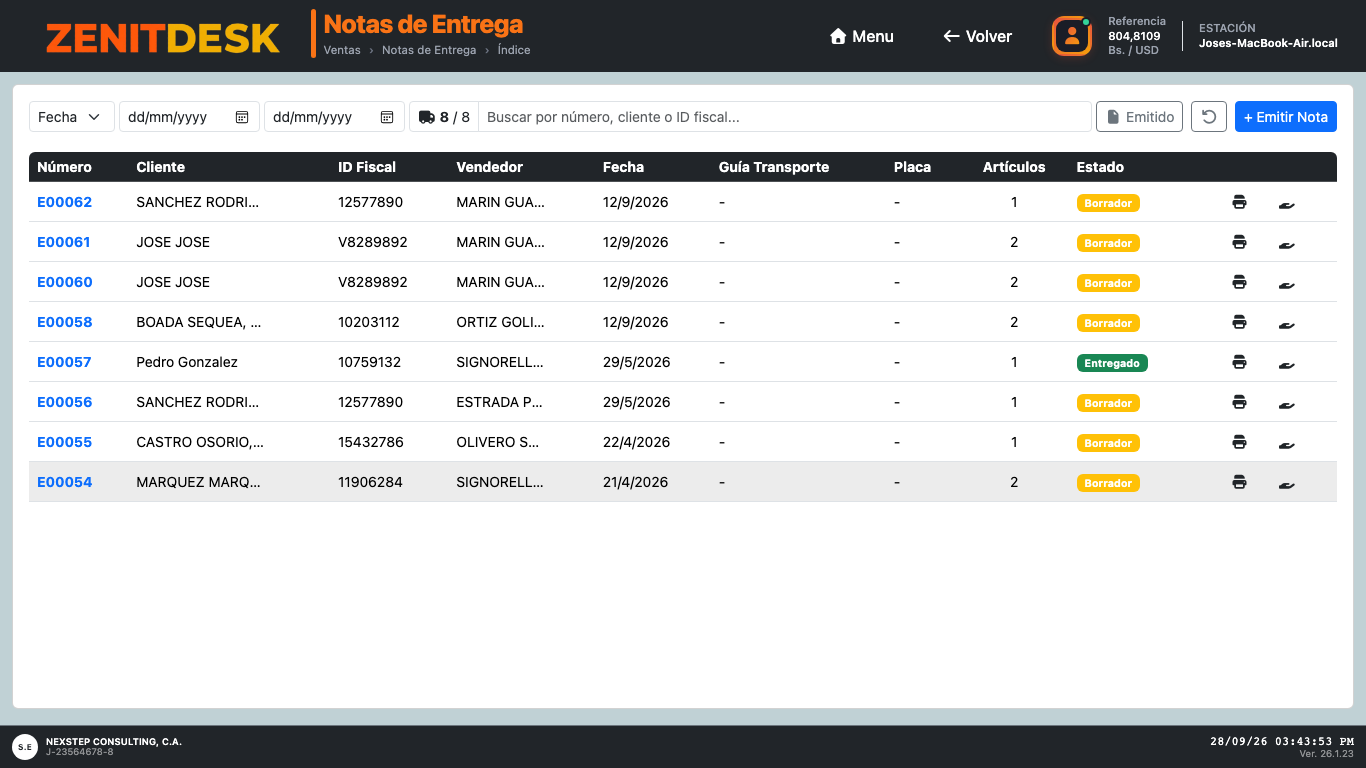1366x768 pixels.
Task: Open delivery note E00062 link
Action: 65,202
